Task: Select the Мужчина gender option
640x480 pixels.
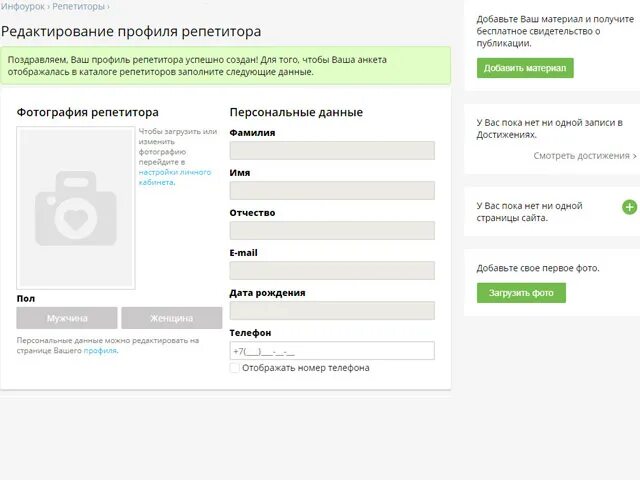Action: 67,318
